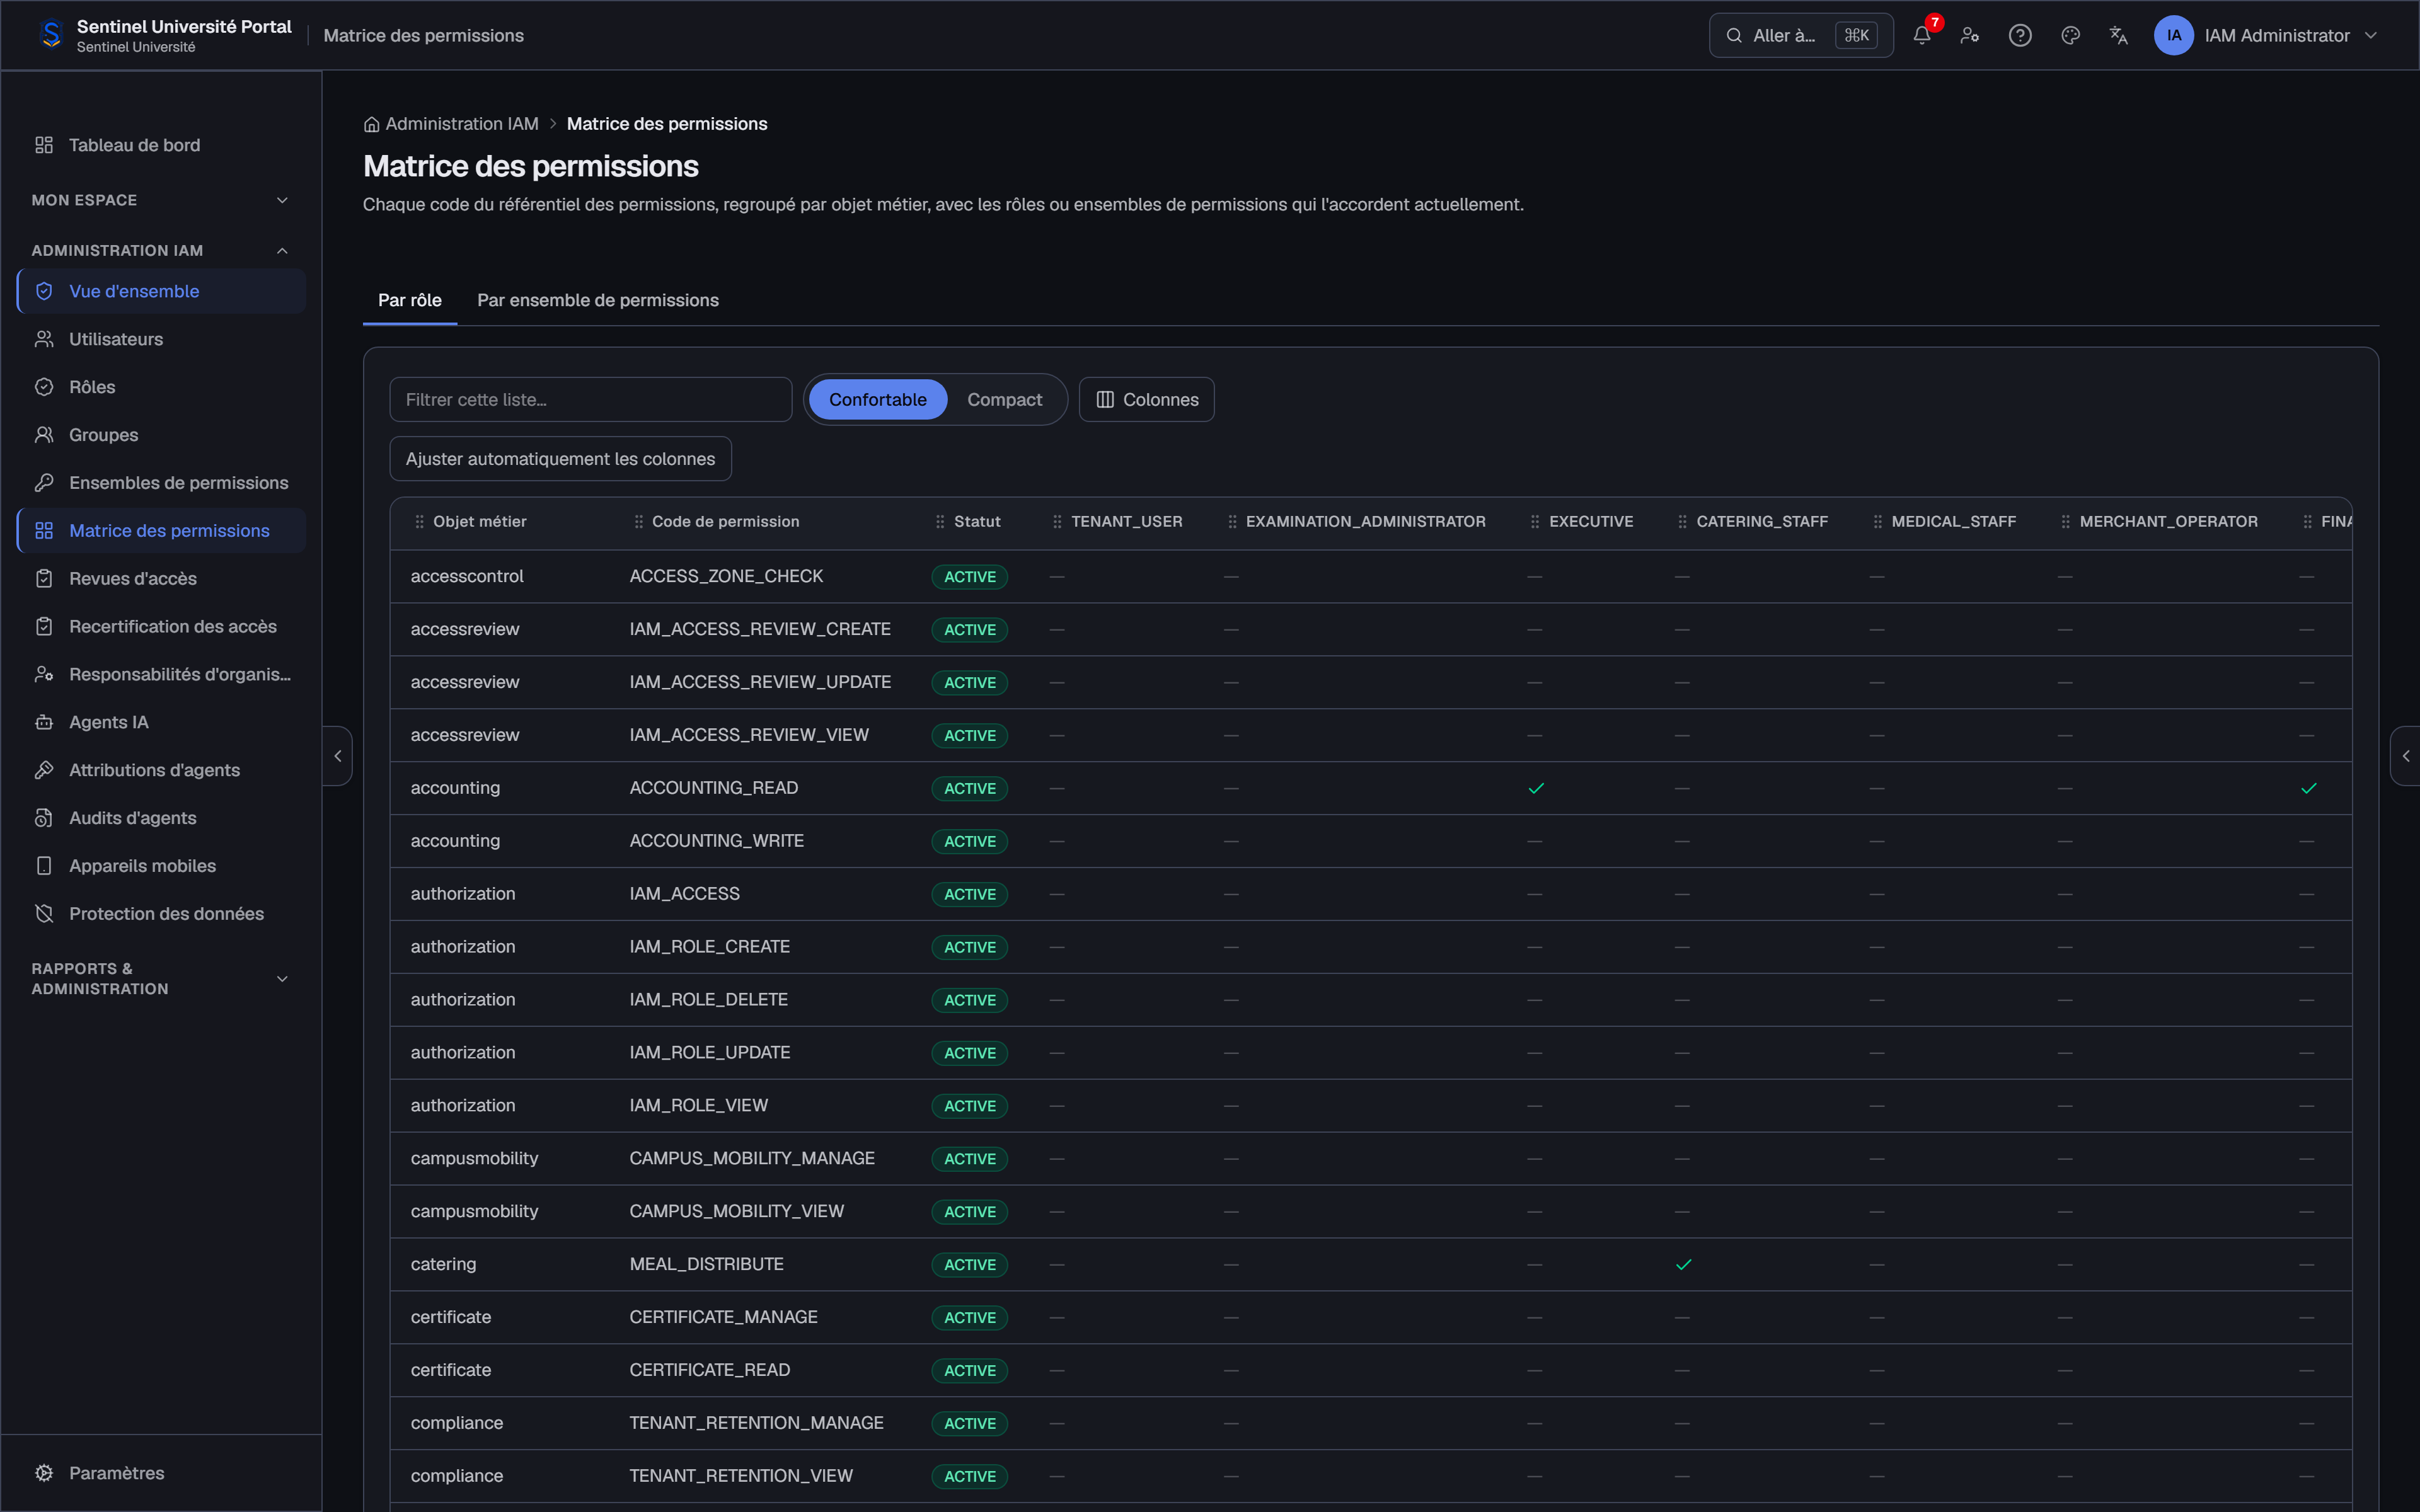This screenshot has height=1512, width=2420.
Task: Expand the right side panel handle
Action: [2405, 756]
